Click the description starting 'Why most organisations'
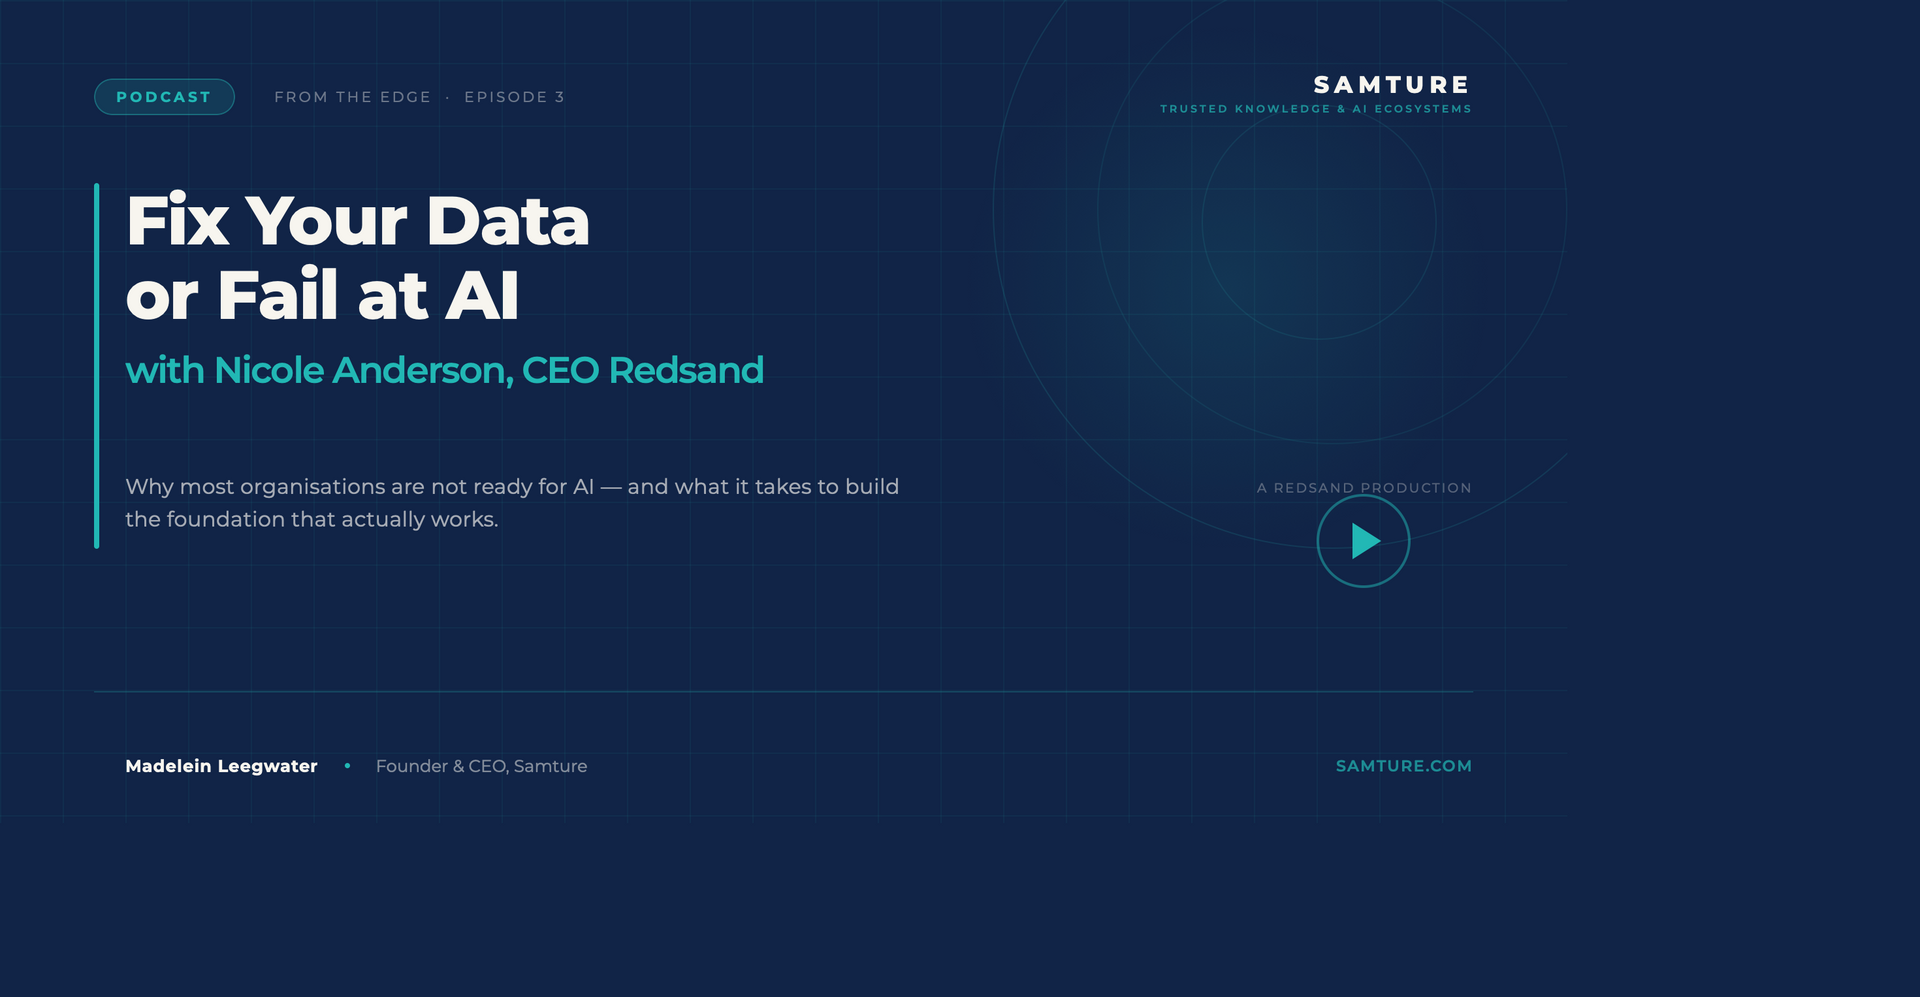 click(512, 503)
